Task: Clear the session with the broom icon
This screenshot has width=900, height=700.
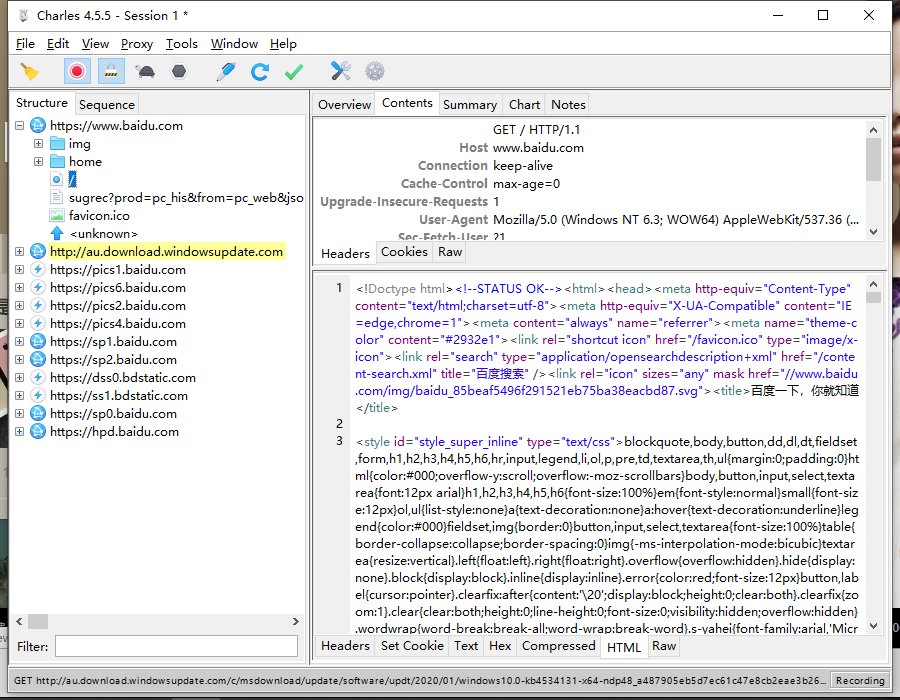Action: coord(29,72)
